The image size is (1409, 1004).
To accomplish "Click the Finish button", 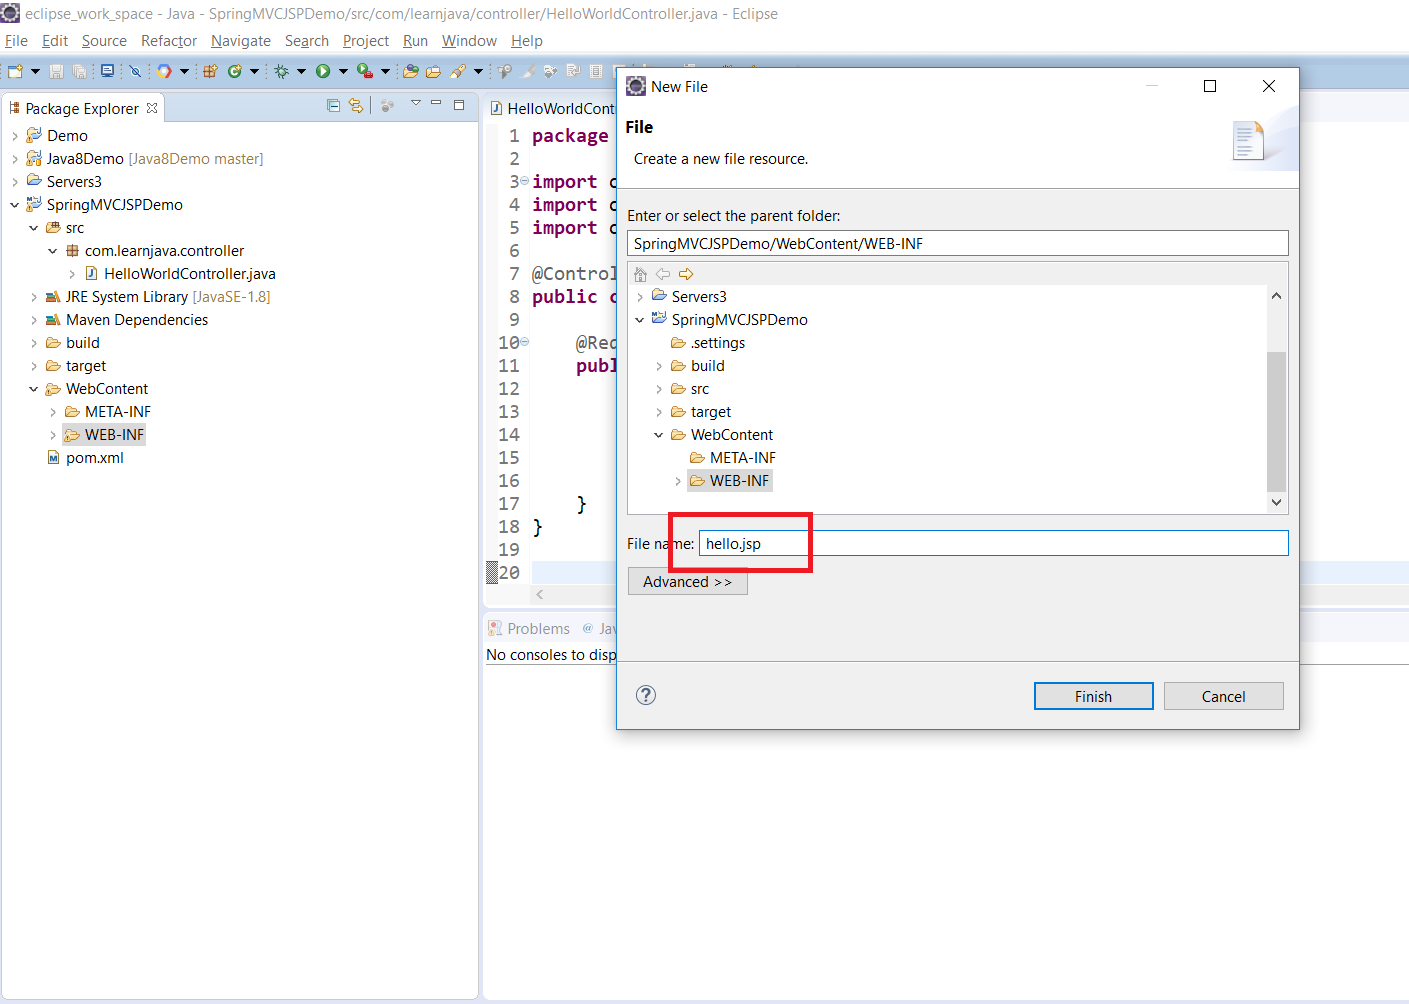I will tap(1093, 696).
